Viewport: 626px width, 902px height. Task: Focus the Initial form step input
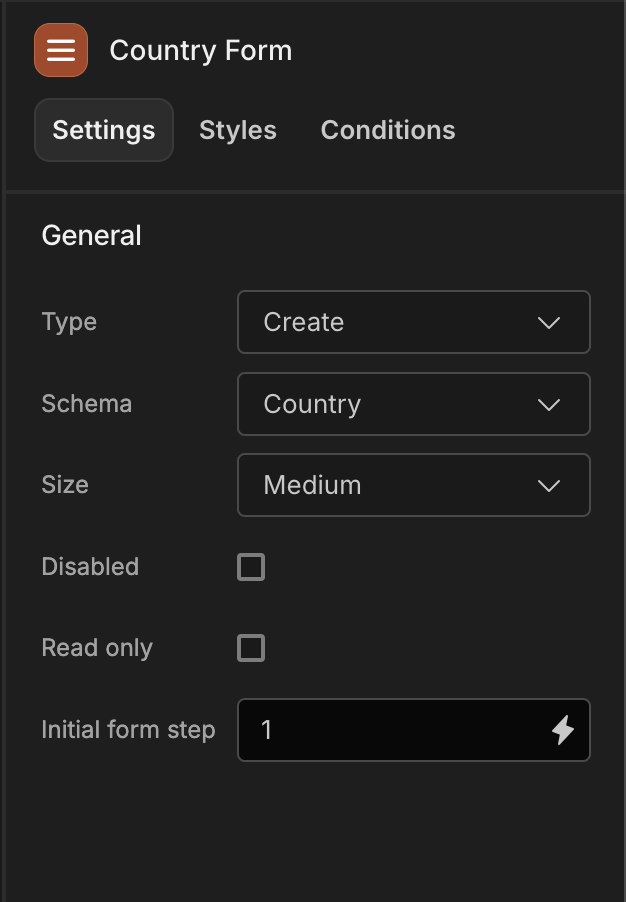pyautogui.click(x=414, y=730)
